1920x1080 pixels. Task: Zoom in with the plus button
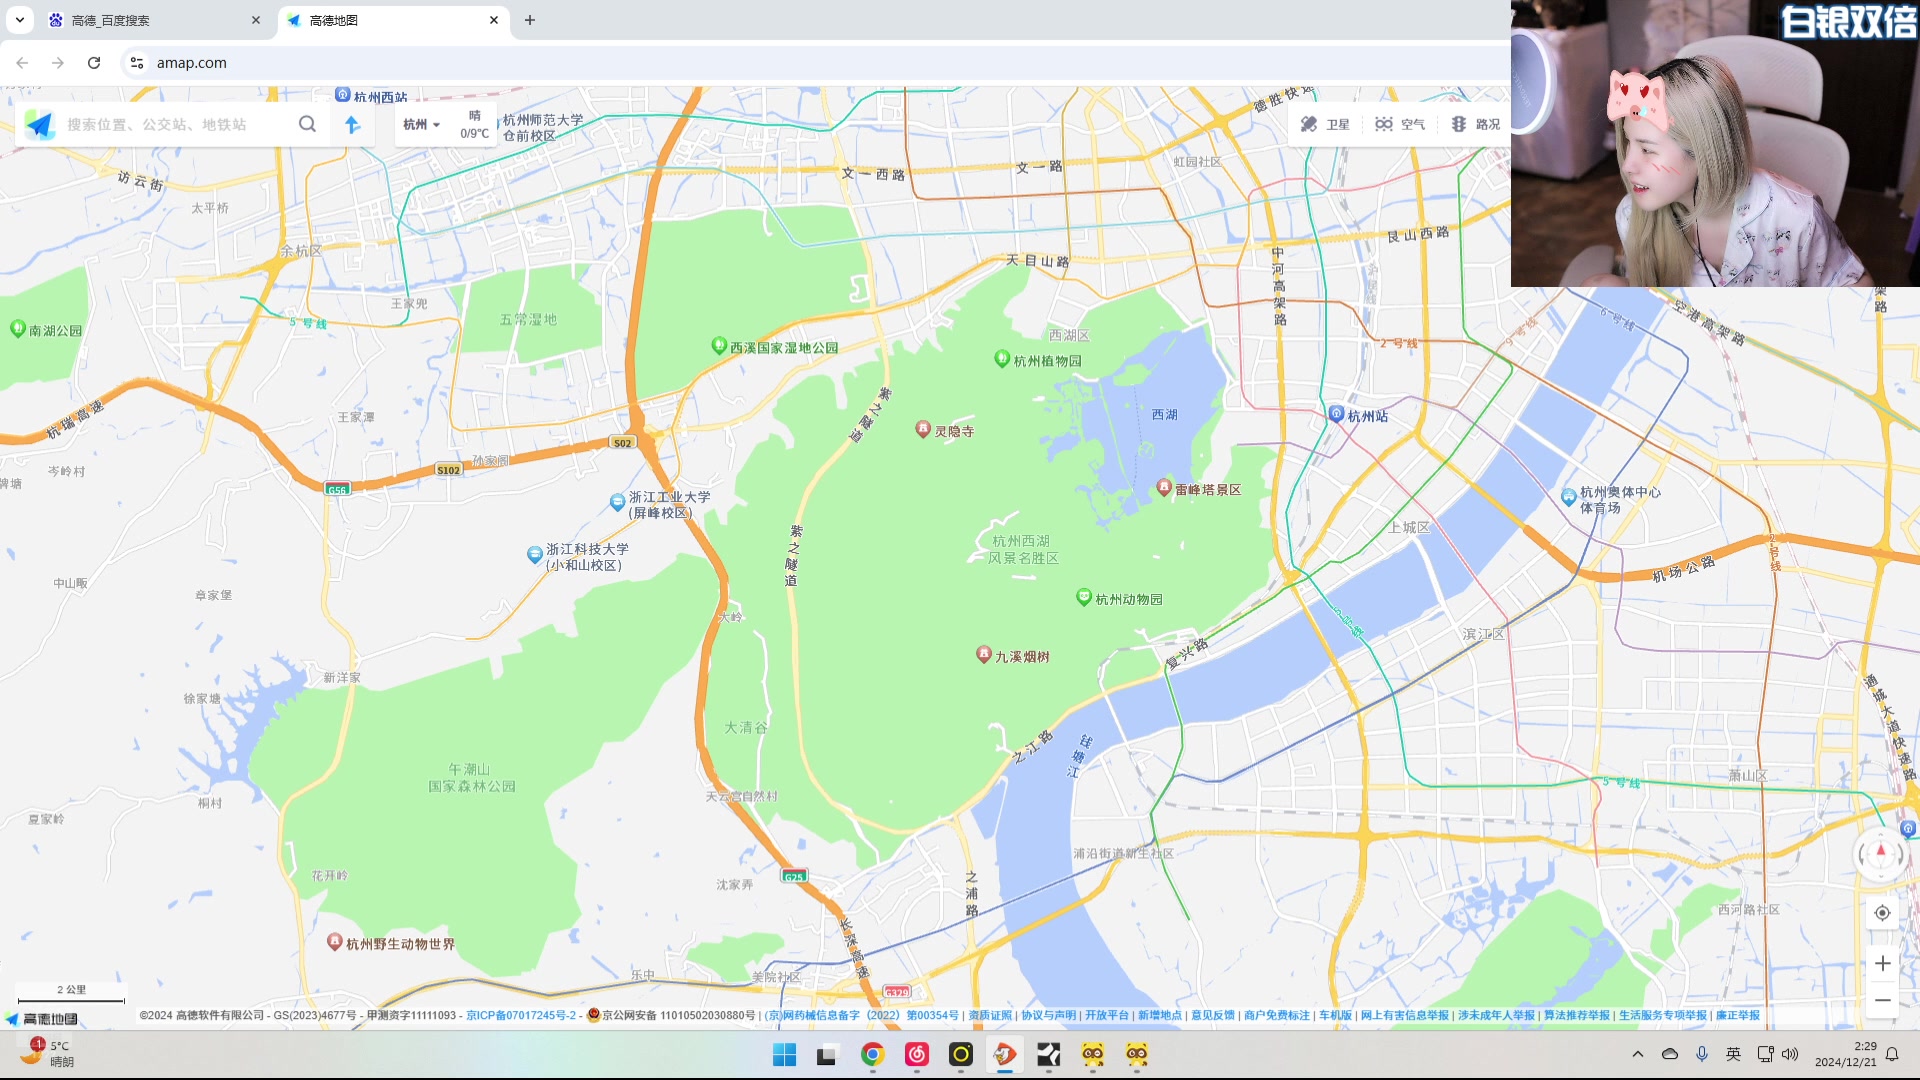pos(1882,962)
